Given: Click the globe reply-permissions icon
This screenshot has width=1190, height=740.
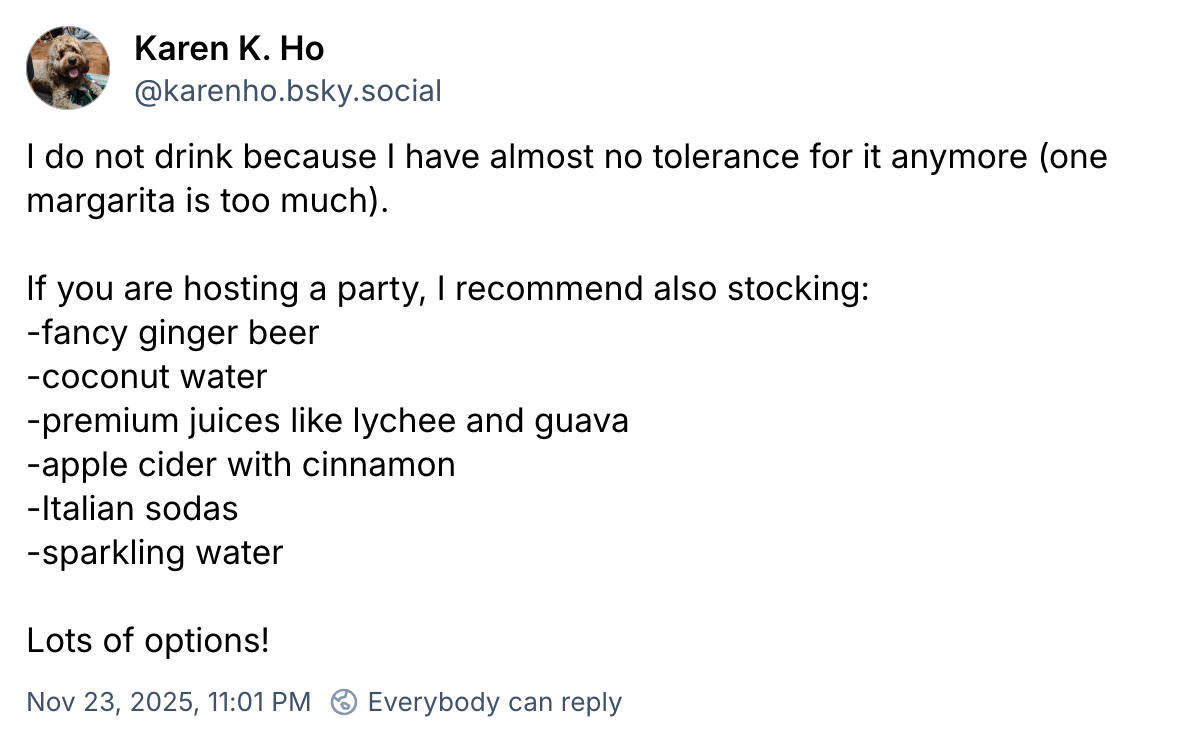Looking at the screenshot, I should coord(345,702).
